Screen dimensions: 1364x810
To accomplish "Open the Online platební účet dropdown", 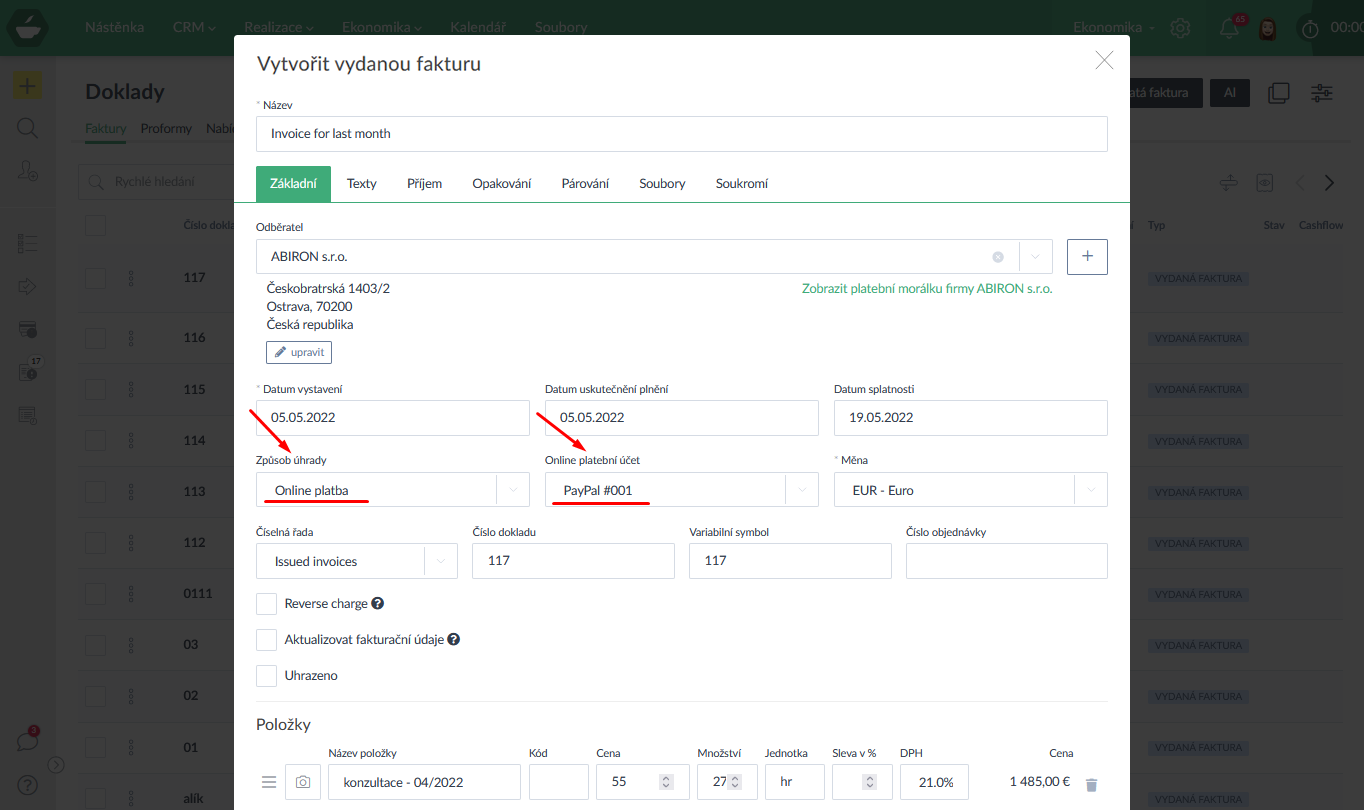I will point(802,490).
